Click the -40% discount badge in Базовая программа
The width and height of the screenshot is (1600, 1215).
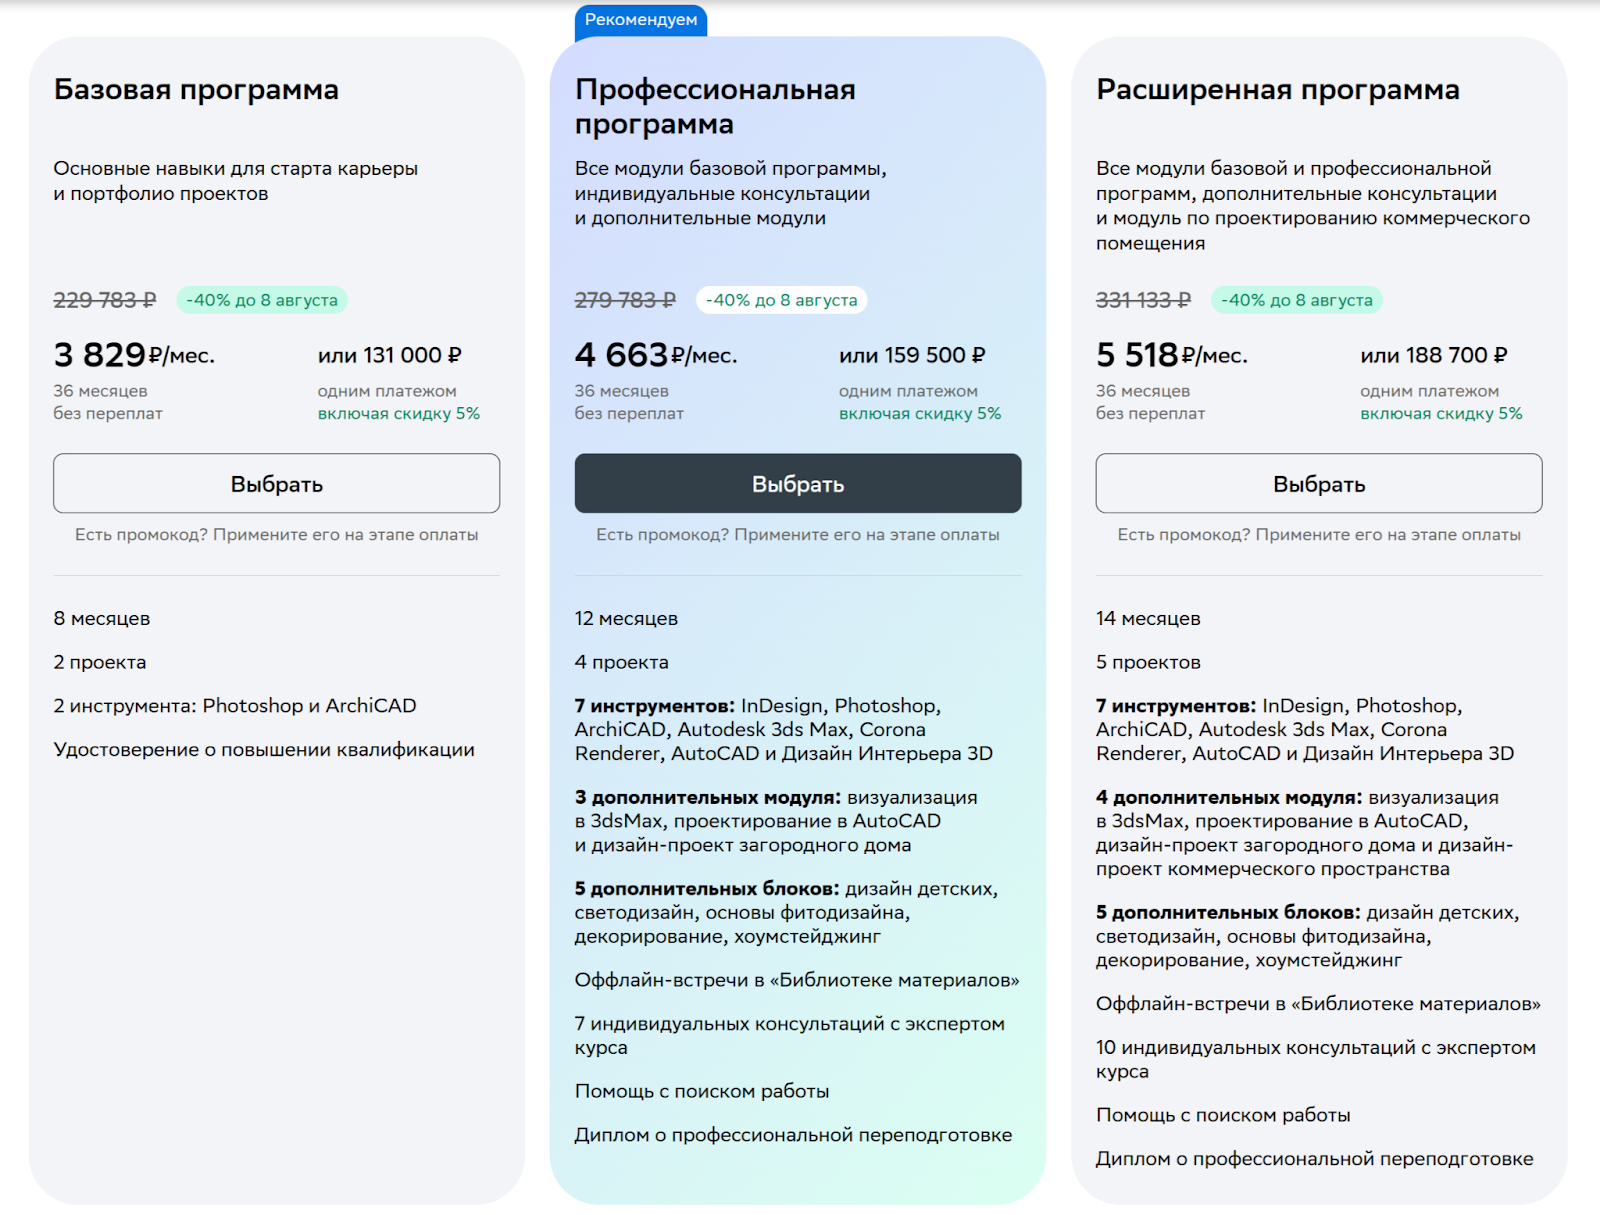tap(262, 300)
